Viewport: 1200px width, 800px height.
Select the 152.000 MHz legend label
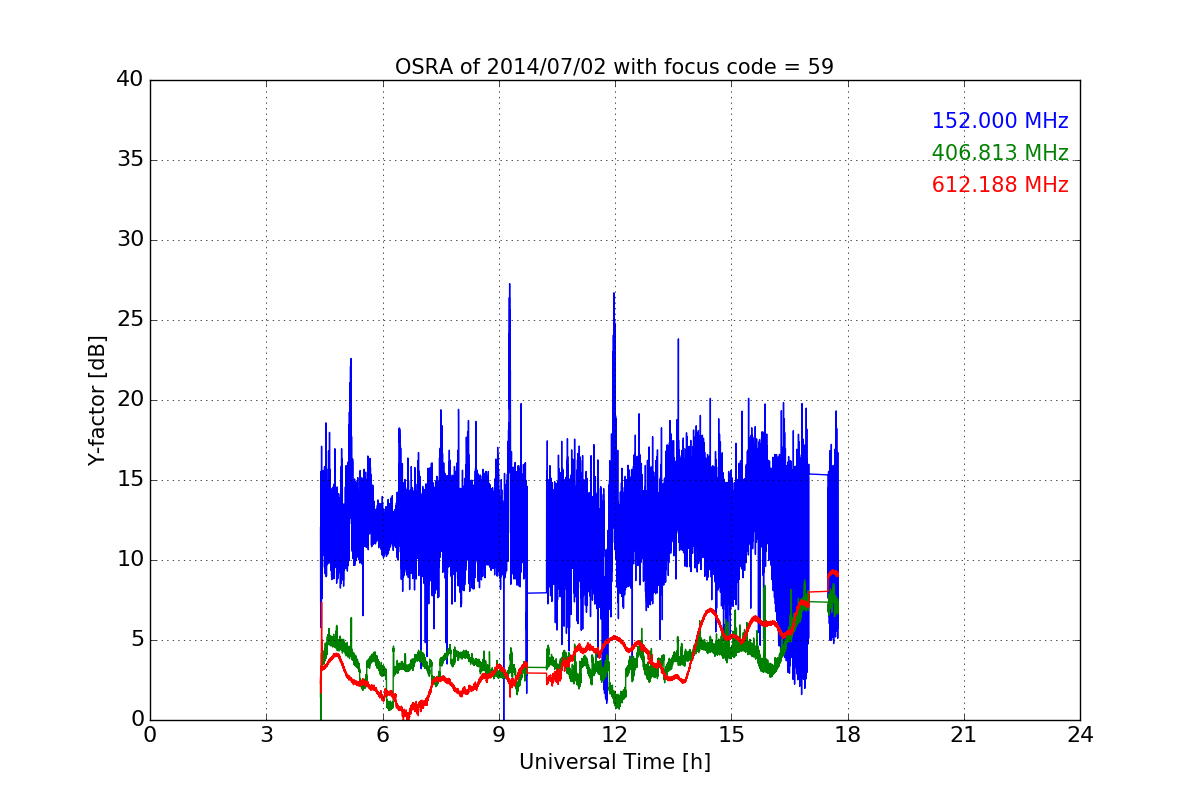pyautogui.click(x=1000, y=121)
